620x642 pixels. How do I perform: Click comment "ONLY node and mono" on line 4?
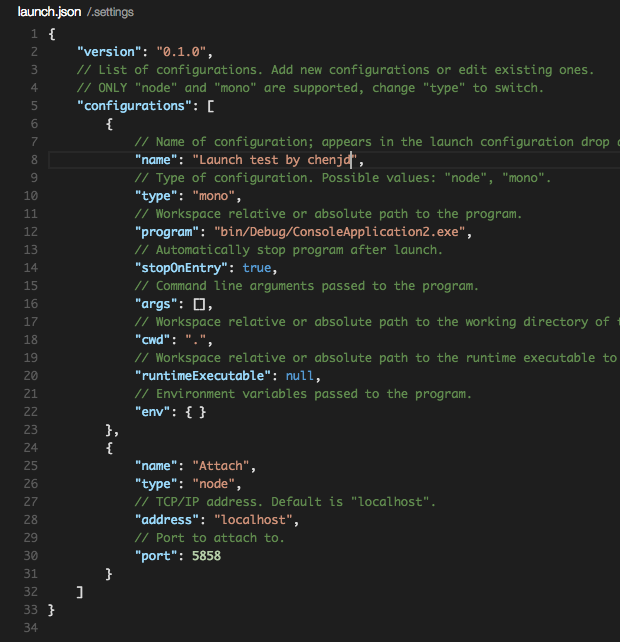[x=310, y=88]
